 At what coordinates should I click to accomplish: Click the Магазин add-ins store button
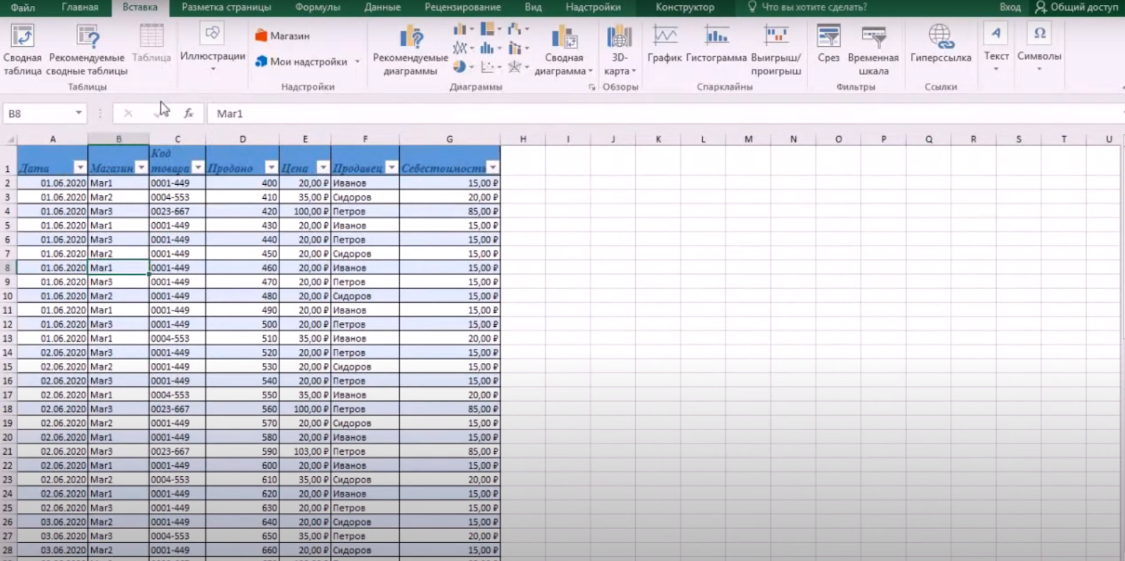(282, 36)
